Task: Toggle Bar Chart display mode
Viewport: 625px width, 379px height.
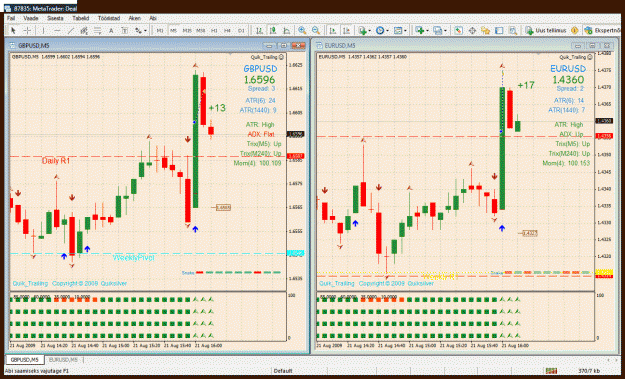Action: coord(259,31)
